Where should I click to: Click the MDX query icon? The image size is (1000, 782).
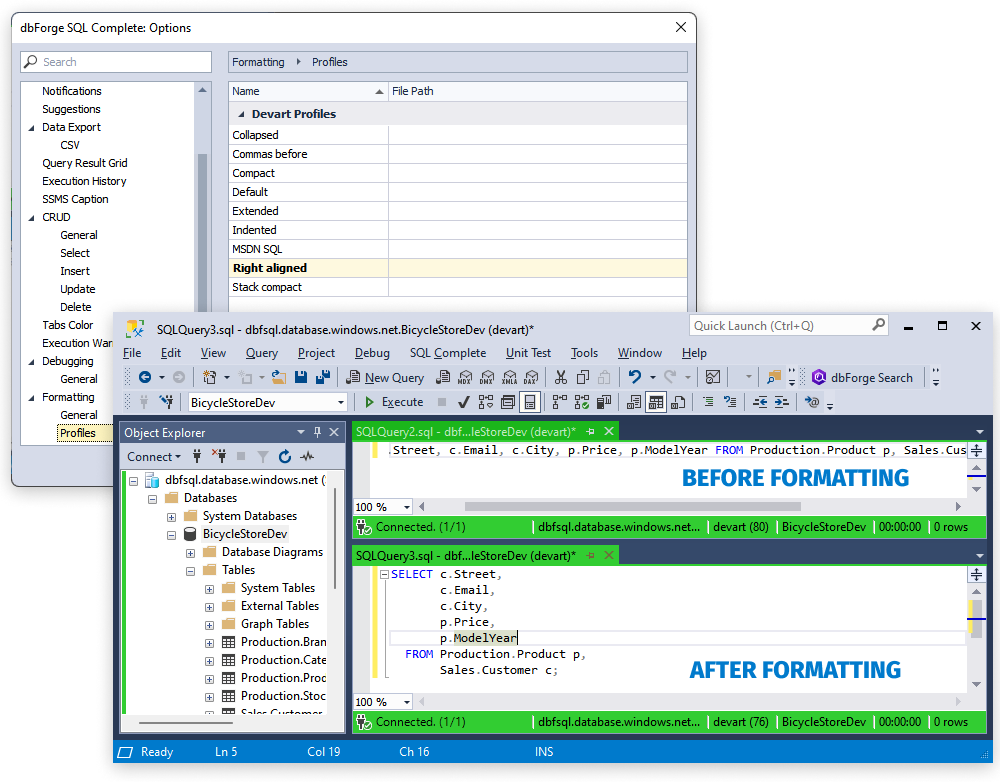coord(465,378)
